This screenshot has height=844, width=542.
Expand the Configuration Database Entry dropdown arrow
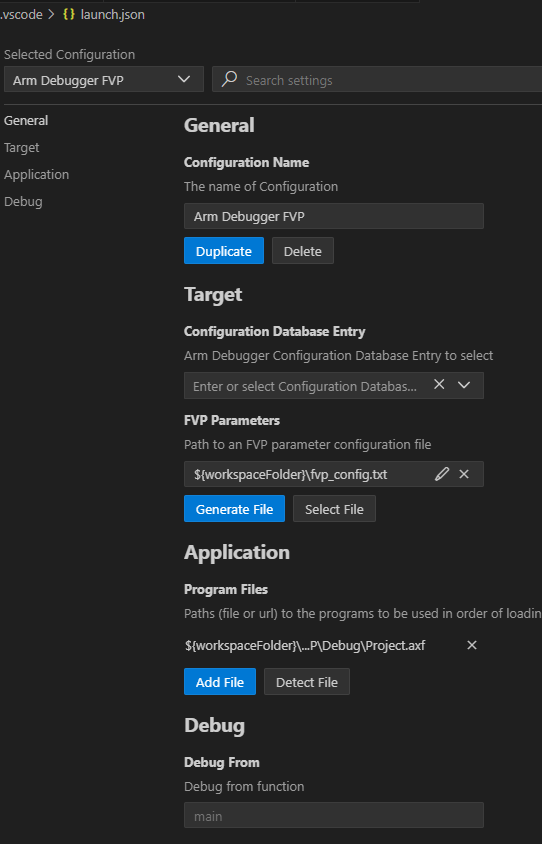[x=464, y=385]
